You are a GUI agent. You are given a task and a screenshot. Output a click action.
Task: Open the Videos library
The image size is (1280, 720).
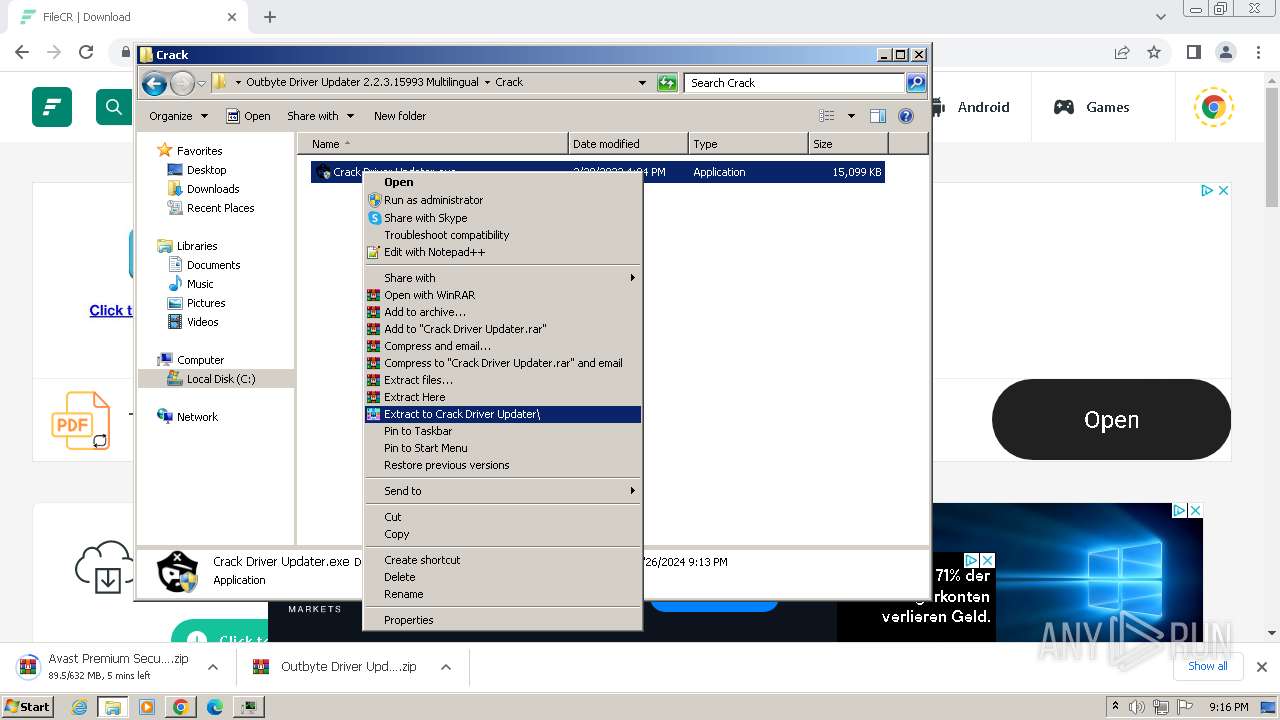click(202, 322)
